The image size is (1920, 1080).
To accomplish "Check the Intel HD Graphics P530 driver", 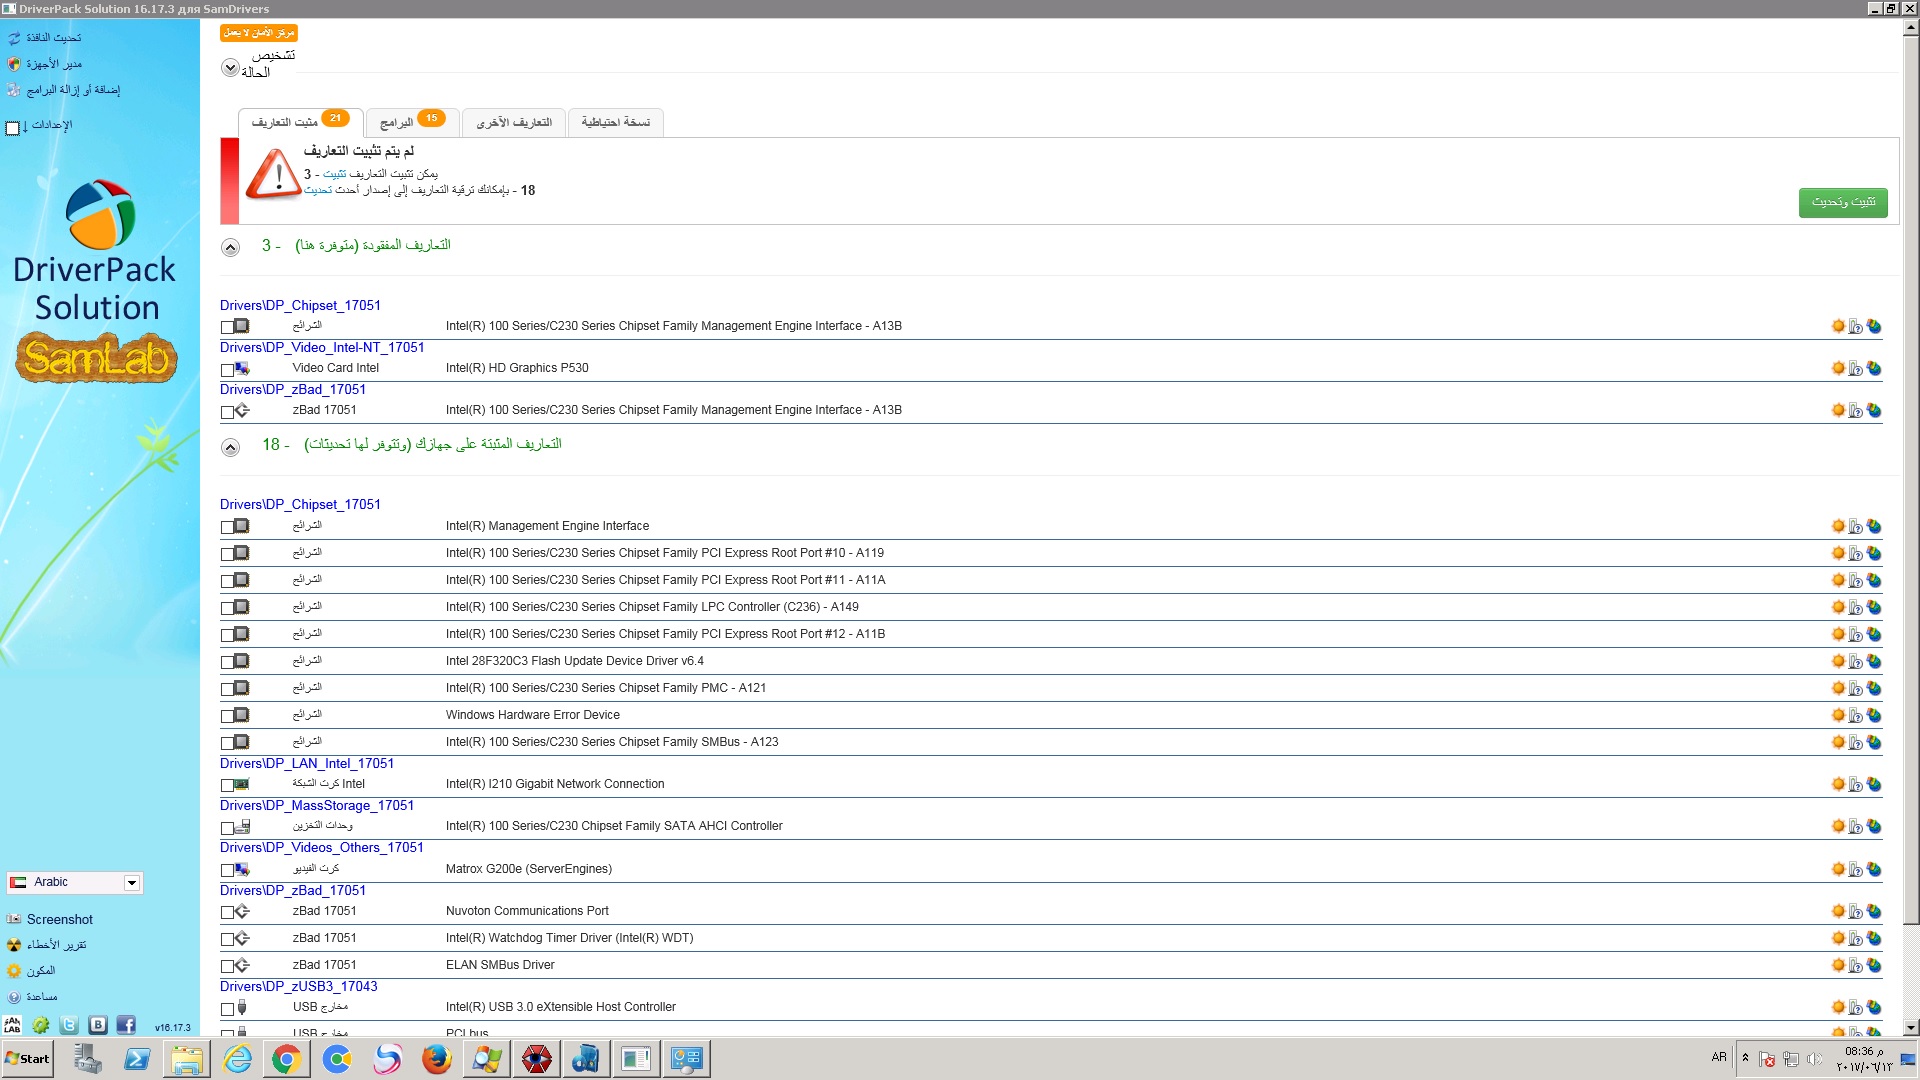I will point(227,369).
